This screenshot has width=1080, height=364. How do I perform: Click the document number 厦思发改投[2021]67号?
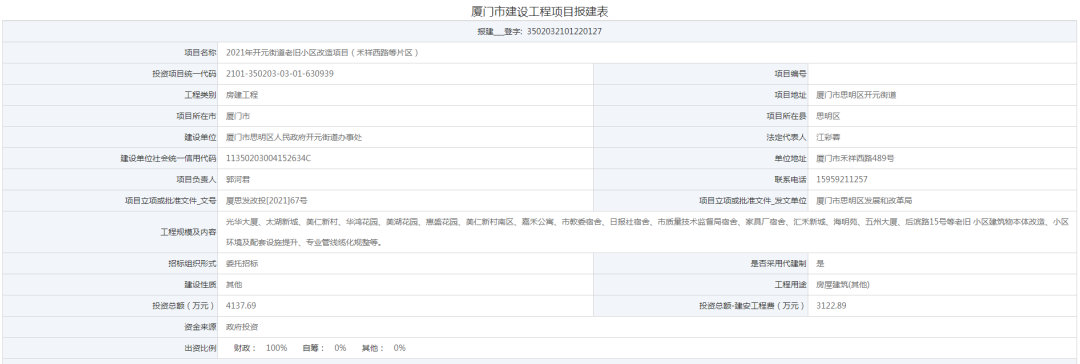coord(267,201)
